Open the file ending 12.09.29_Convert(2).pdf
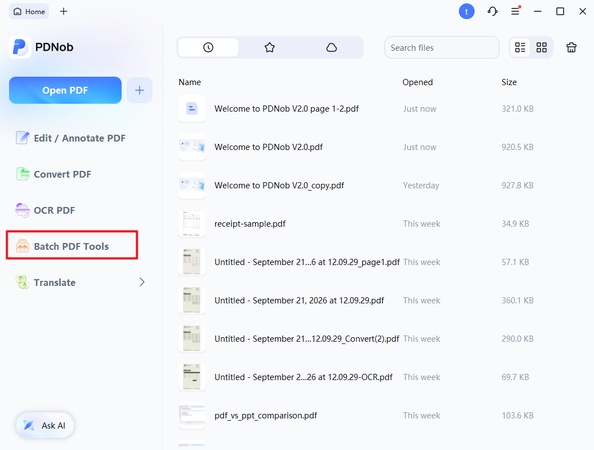 click(x=307, y=339)
